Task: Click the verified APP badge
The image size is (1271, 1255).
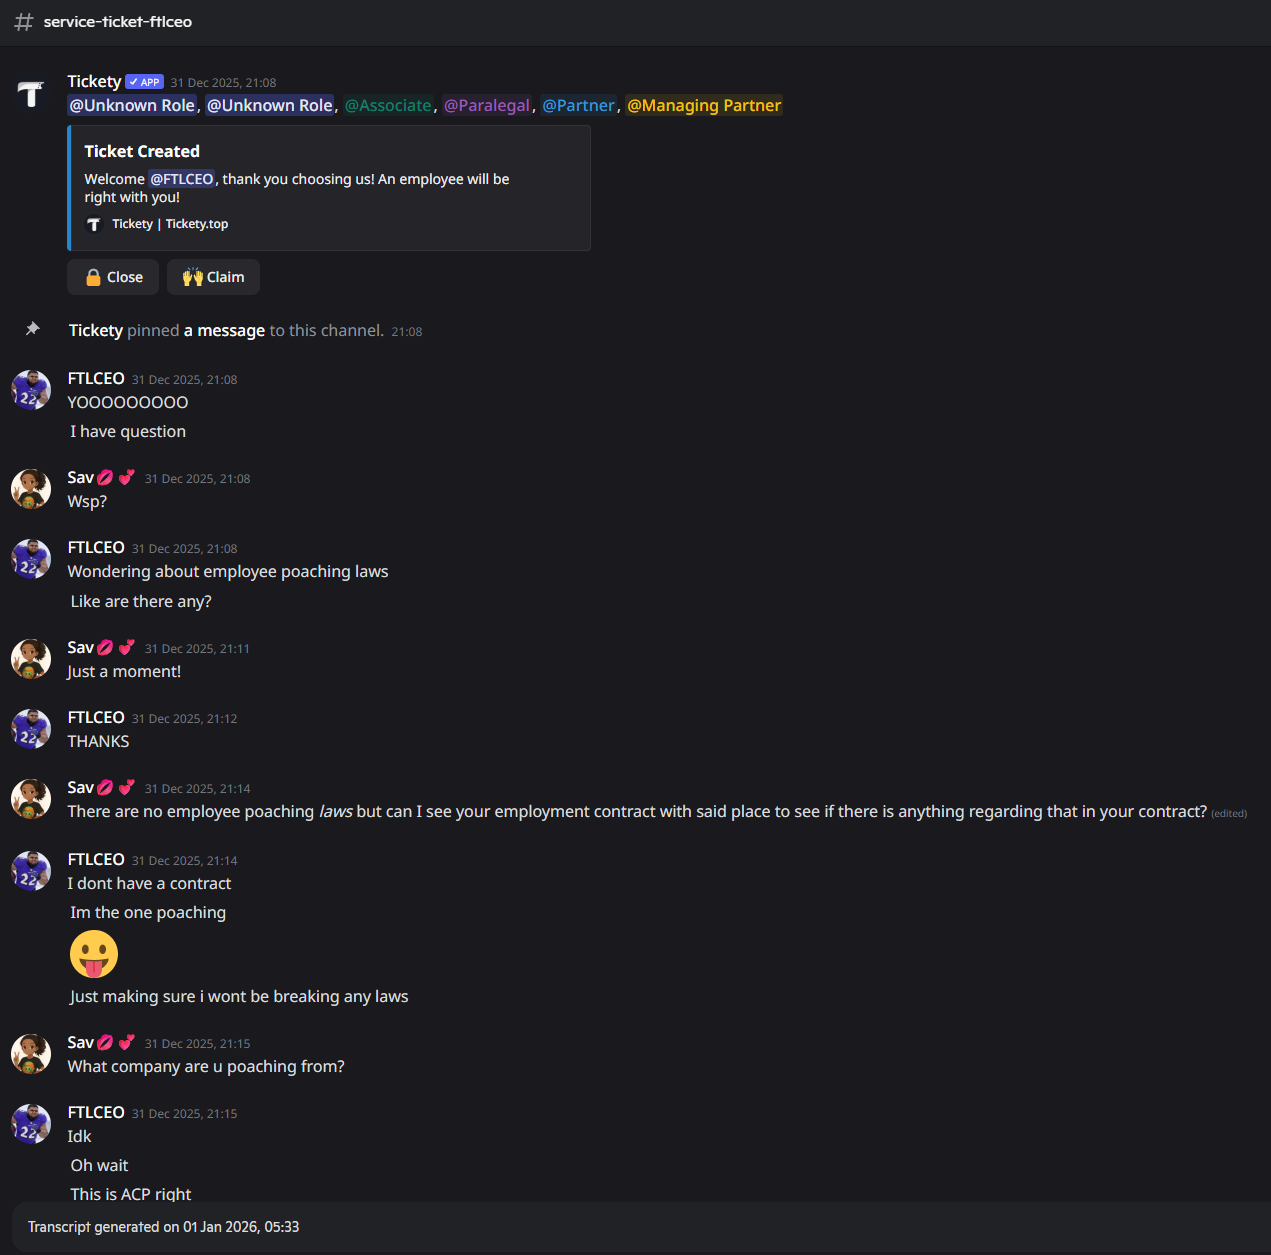Action: point(144,82)
